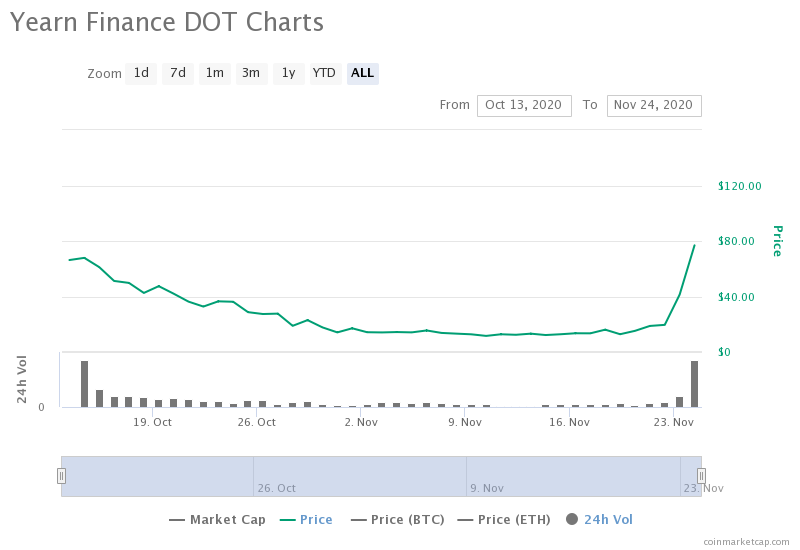This screenshot has width=800, height=550.
Task: Grab the right navigator range handle
Action: 702,476
